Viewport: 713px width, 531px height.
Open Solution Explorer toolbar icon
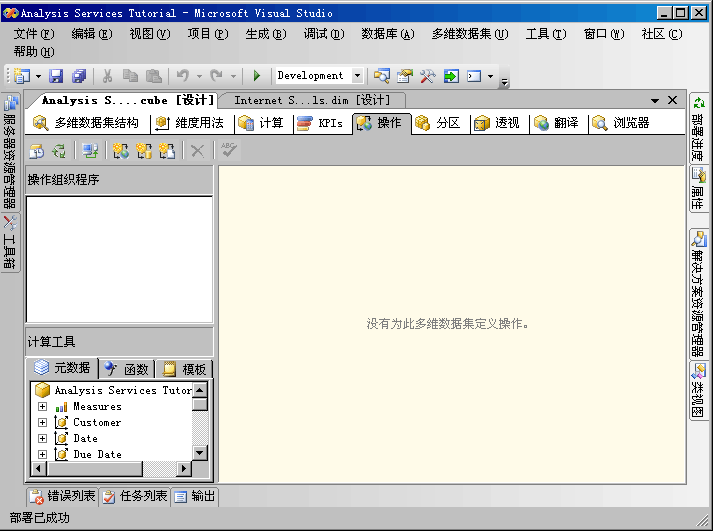tap(382, 75)
